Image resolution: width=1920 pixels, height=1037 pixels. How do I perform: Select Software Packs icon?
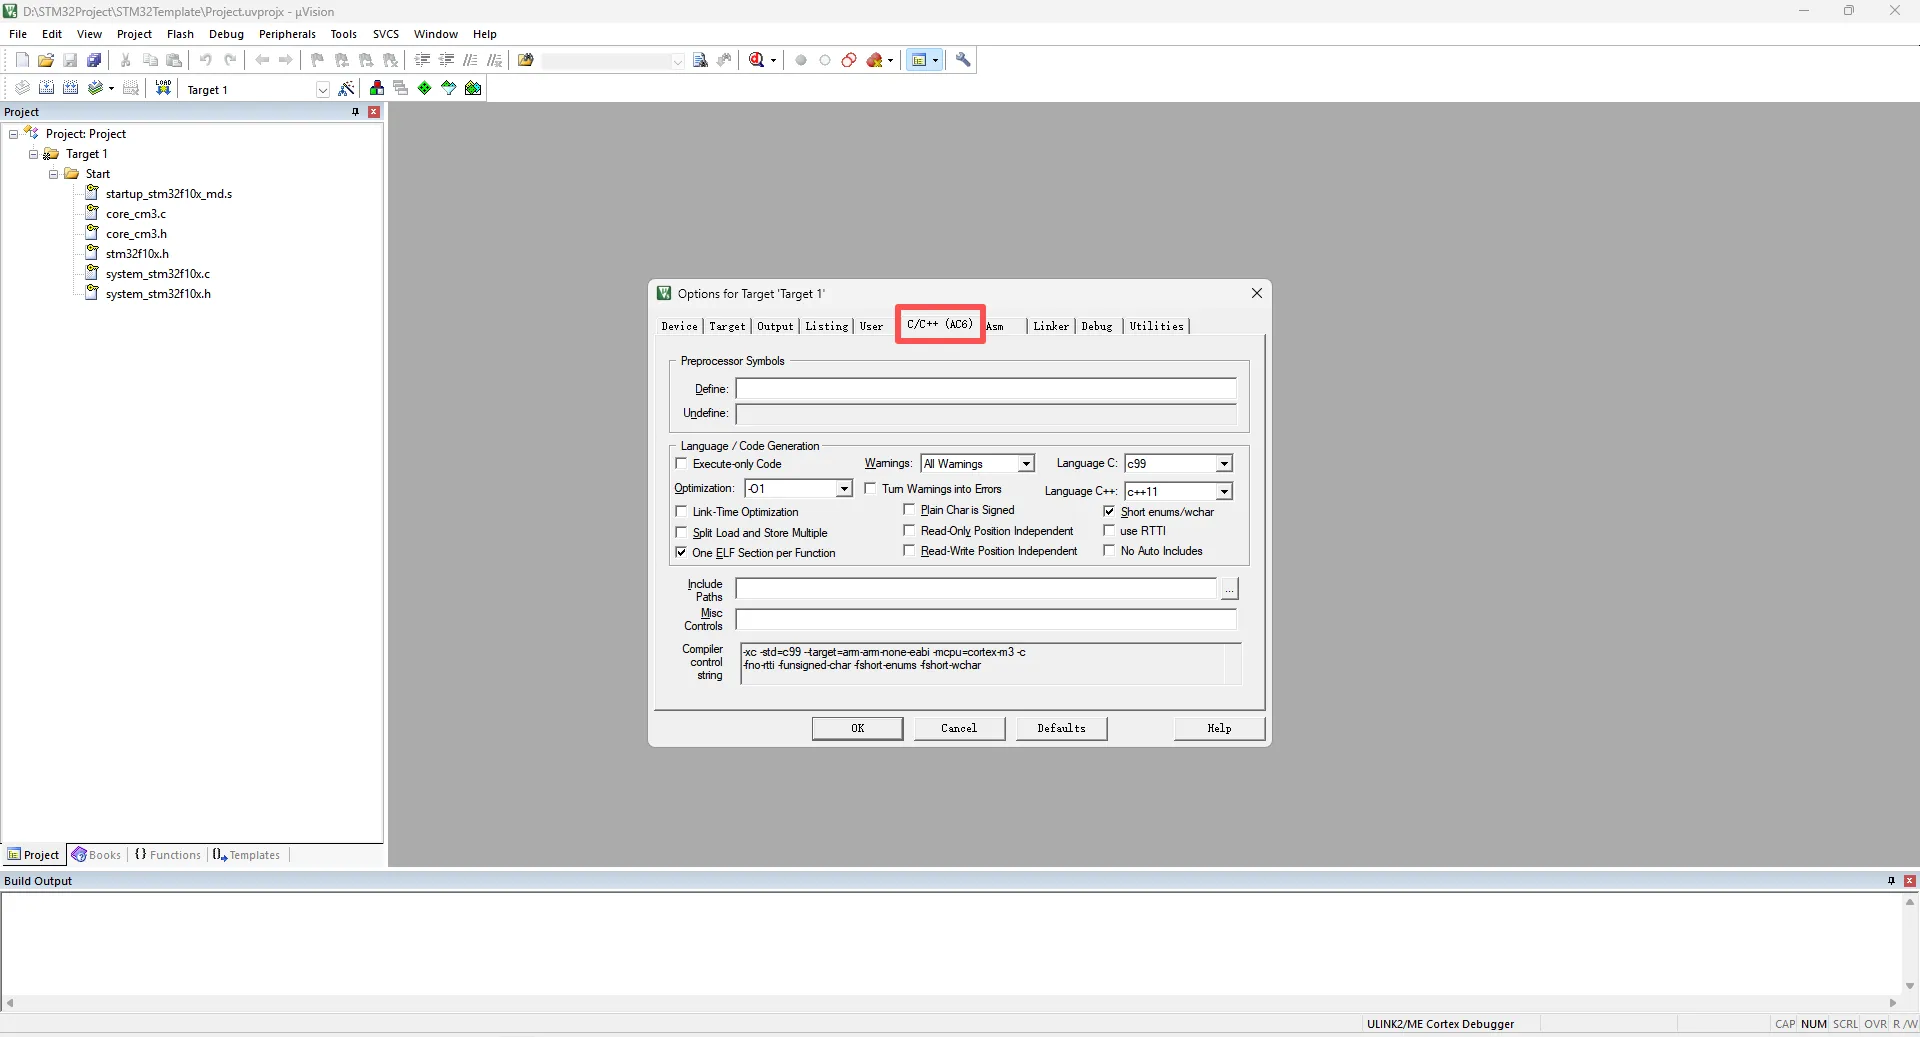point(449,88)
